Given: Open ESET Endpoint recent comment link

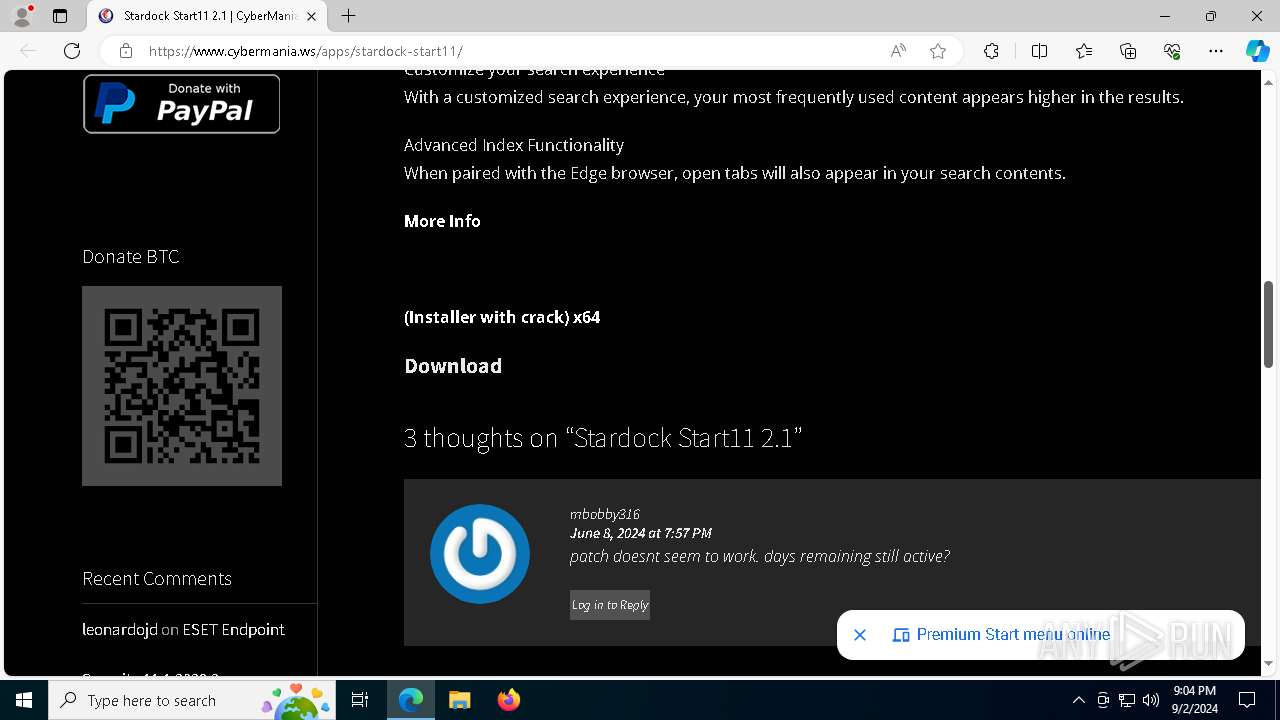Looking at the screenshot, I should pos(234,629).
